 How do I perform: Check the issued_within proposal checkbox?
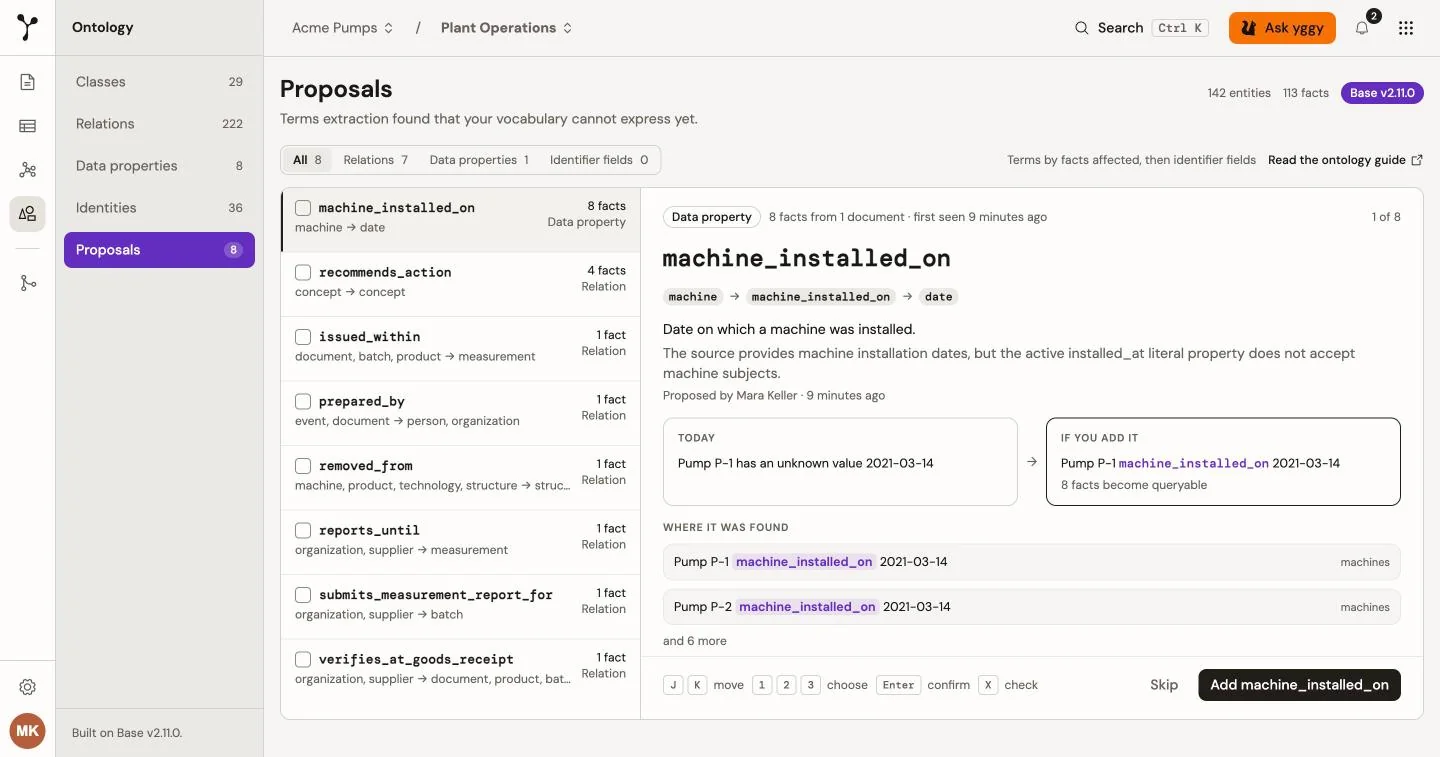303,337
